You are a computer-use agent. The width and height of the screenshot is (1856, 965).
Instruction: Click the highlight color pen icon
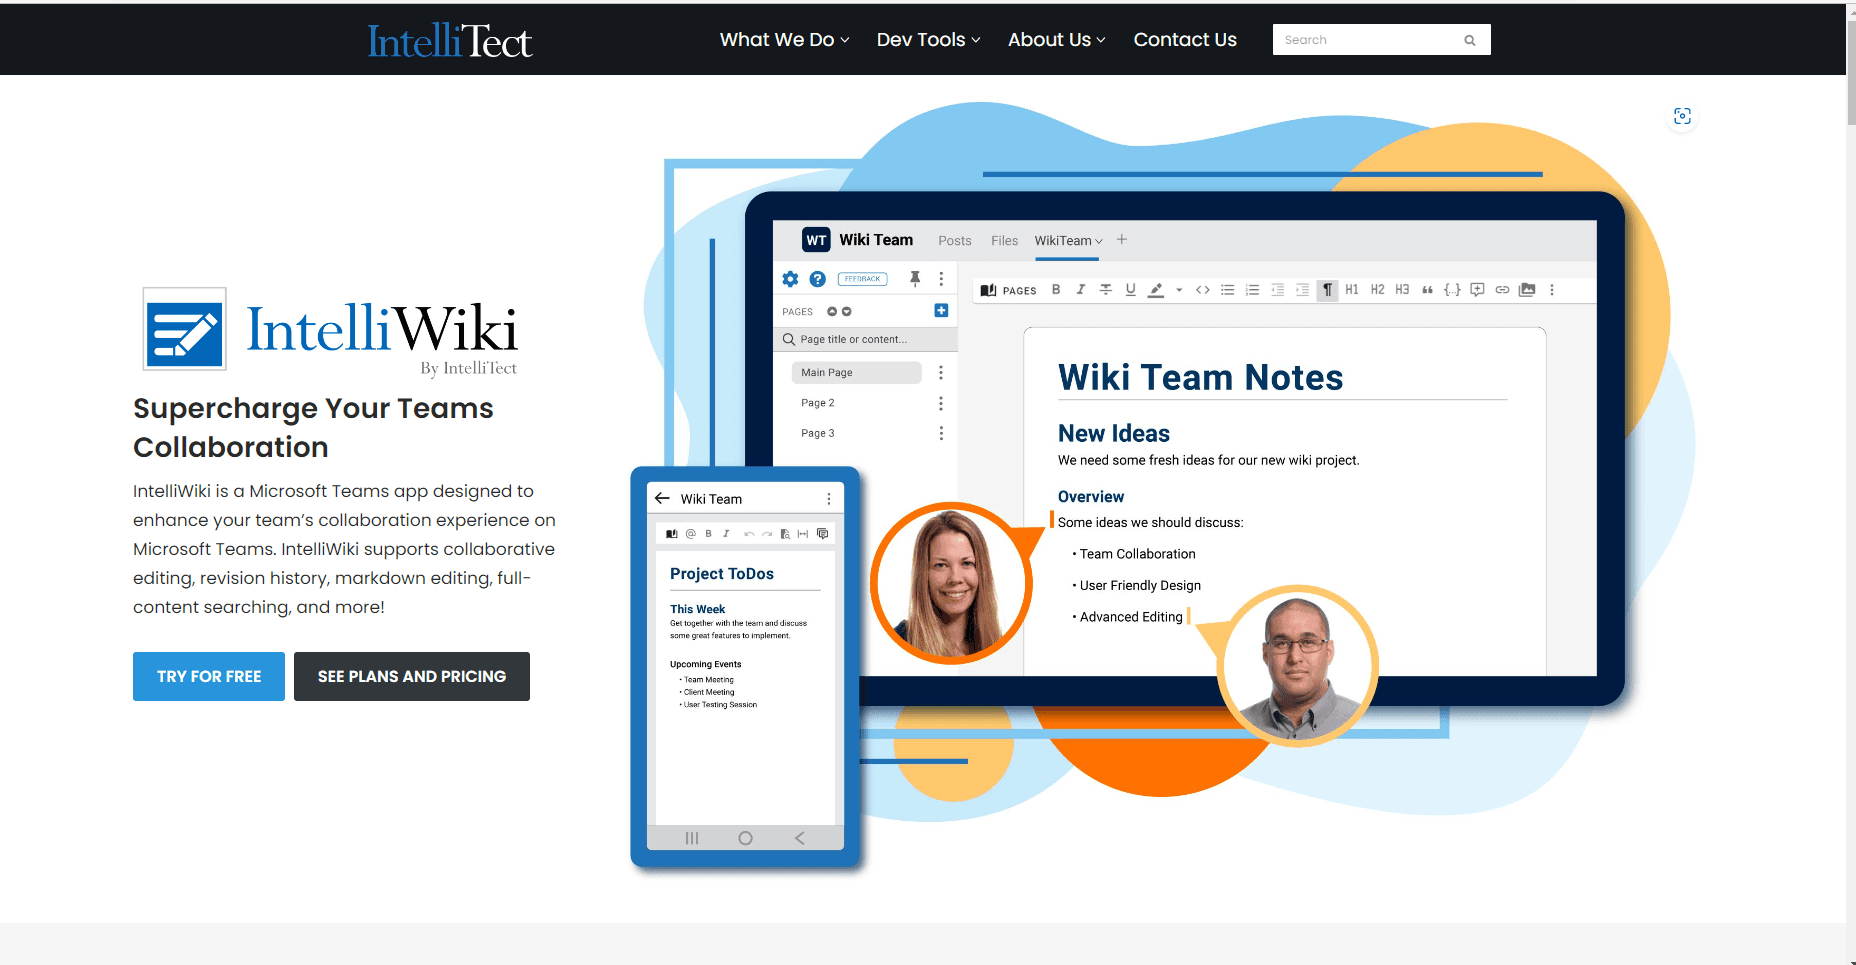(1156, 290)
